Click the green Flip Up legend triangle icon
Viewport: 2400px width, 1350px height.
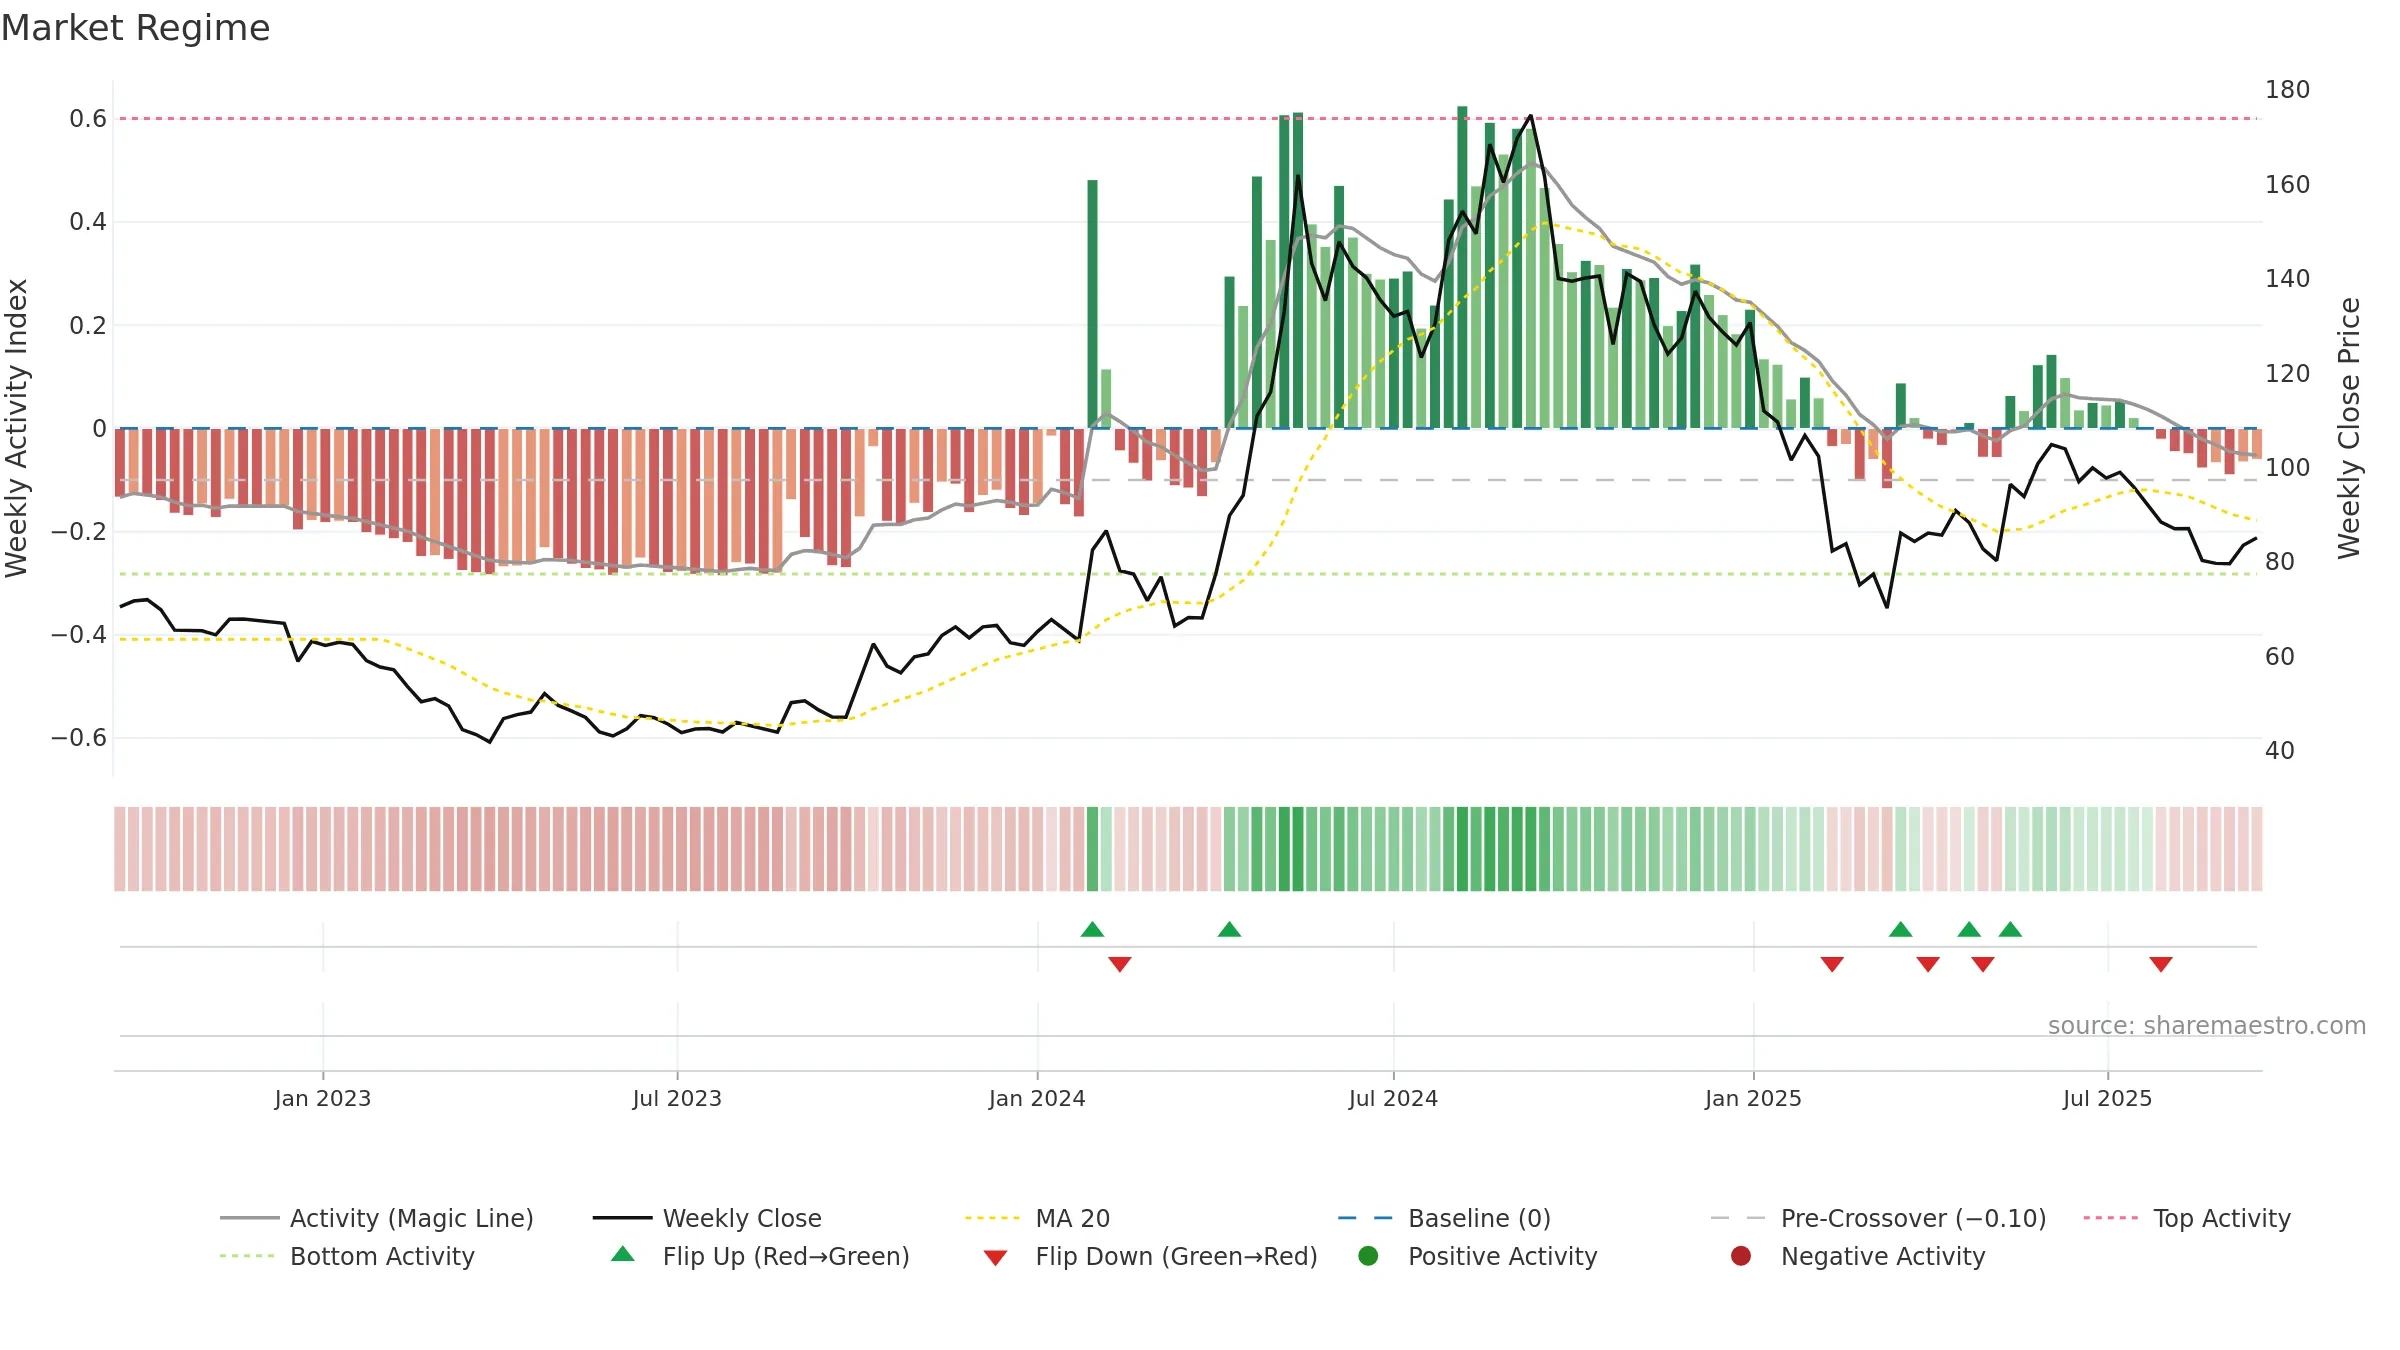(623, 1254)
